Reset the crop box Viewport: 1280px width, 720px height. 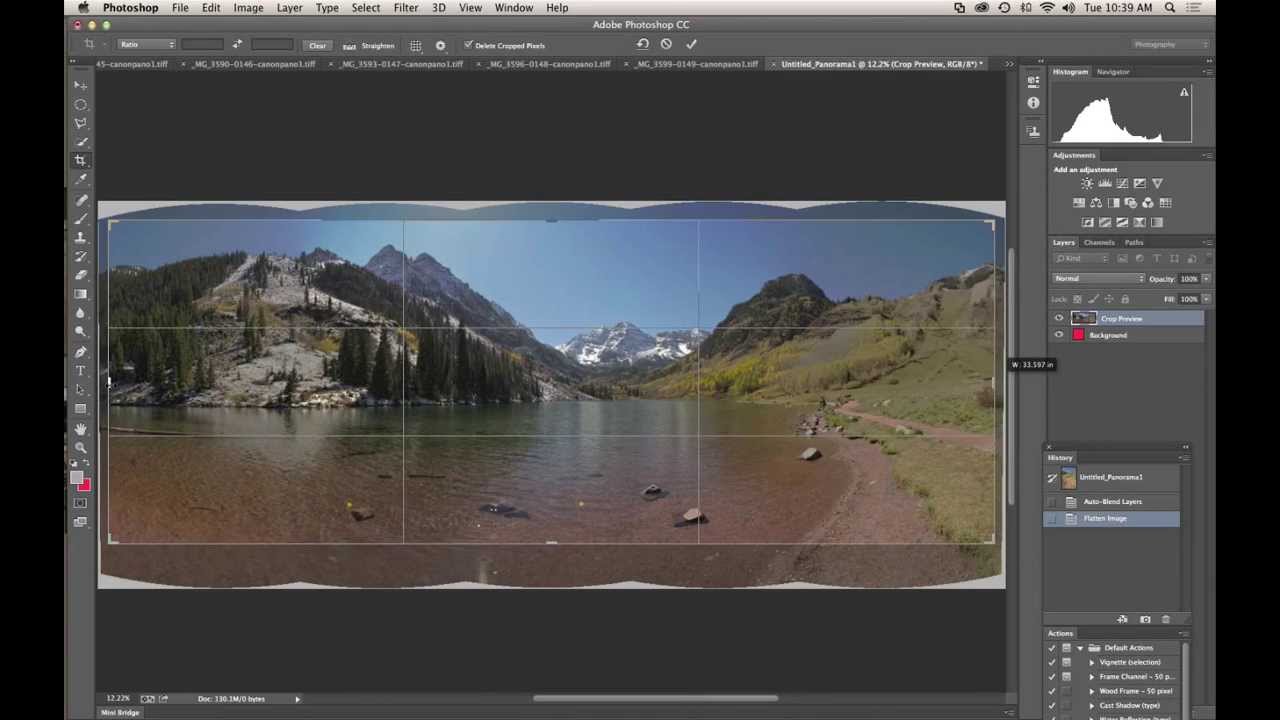642,44
